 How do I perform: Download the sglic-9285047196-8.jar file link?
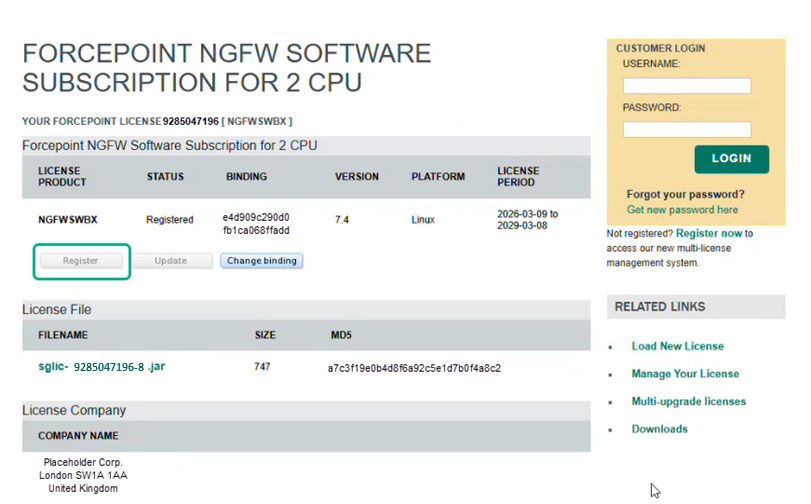(x=101, y=367)
